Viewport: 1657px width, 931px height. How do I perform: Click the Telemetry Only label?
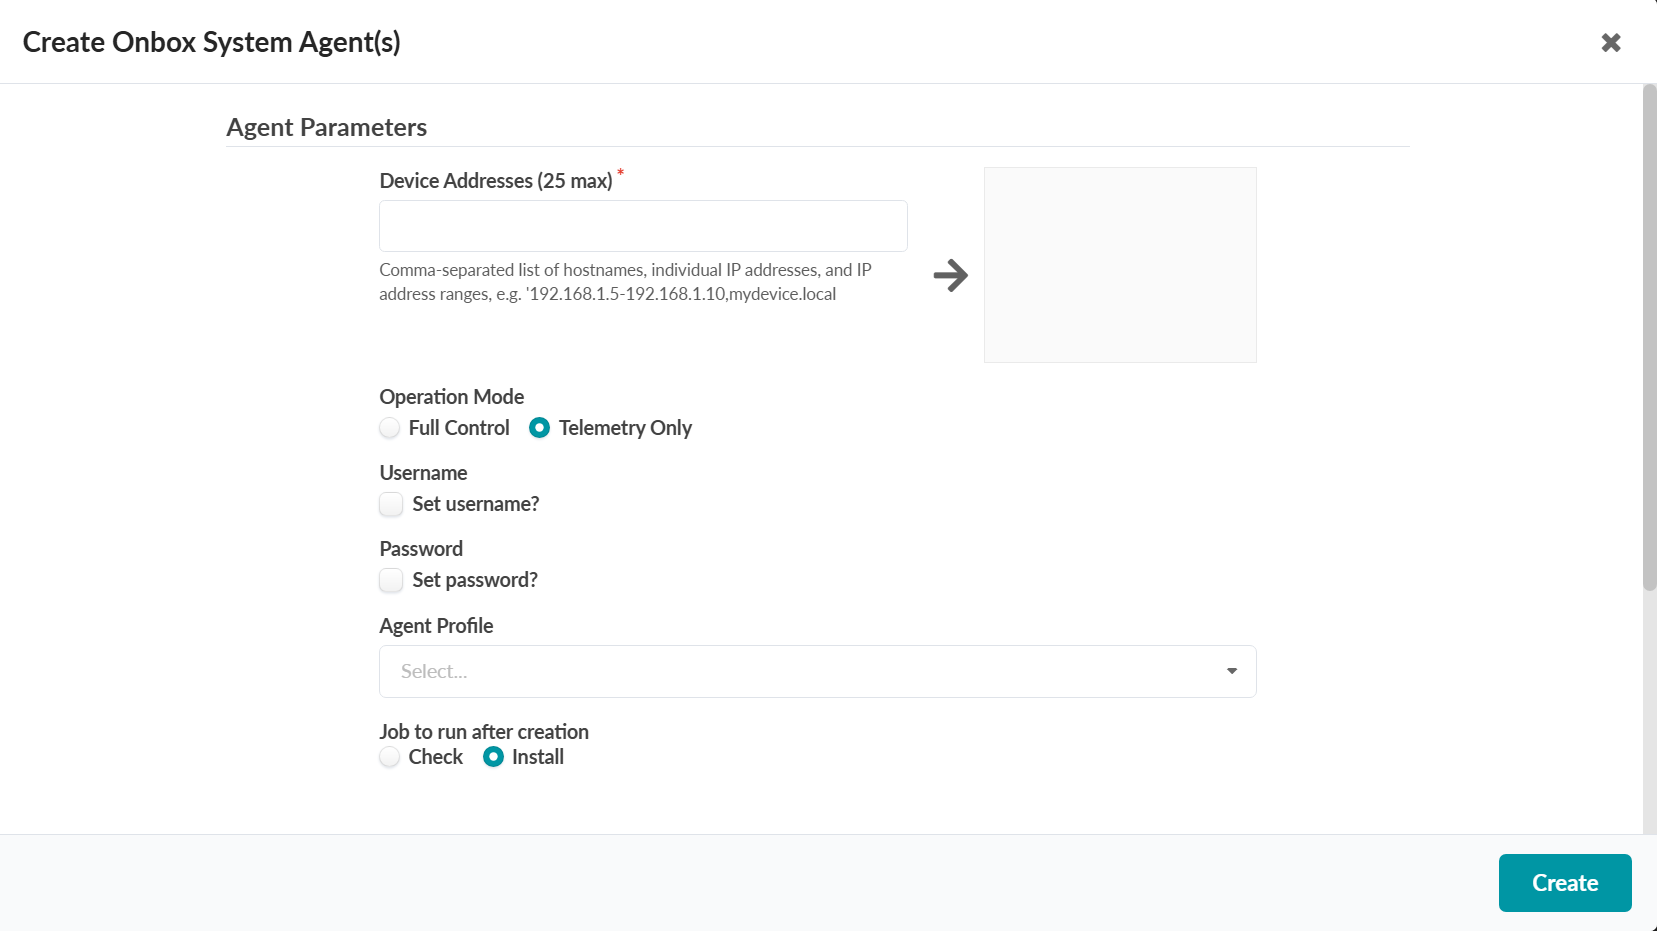coord(625,428)
